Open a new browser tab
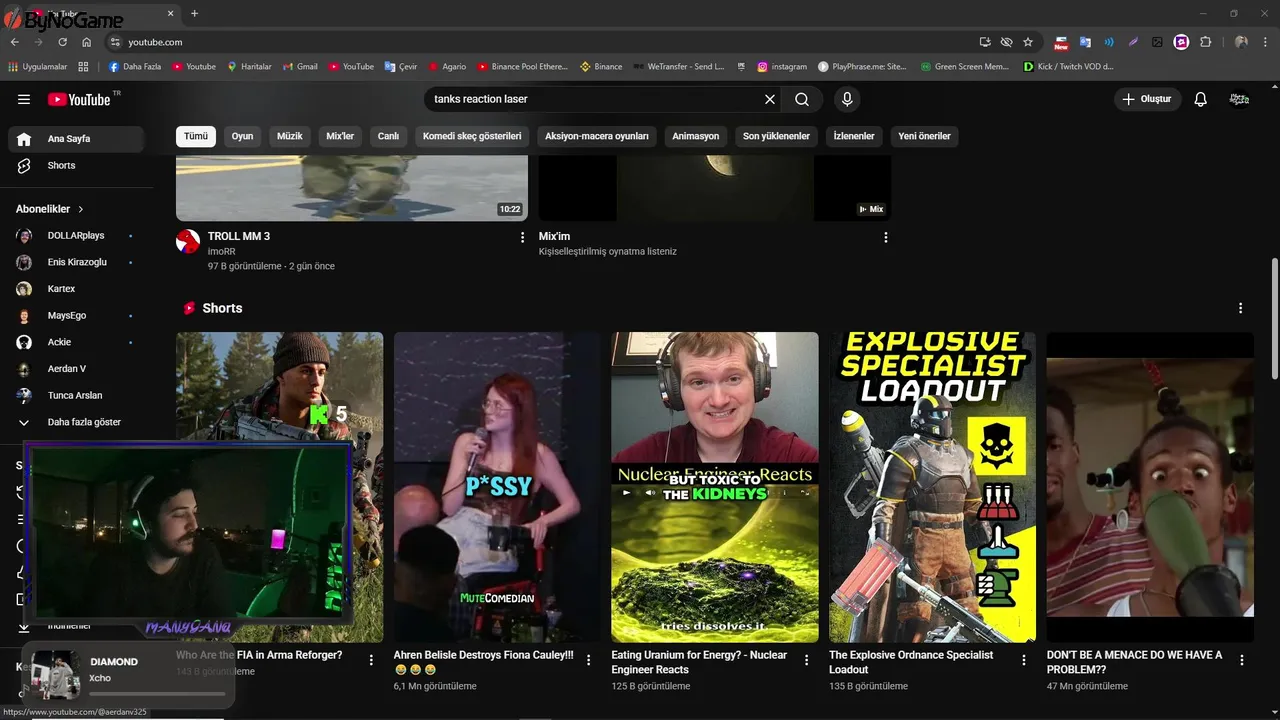The height and width of the screenshot is (720, 1280). coord(194,13)
